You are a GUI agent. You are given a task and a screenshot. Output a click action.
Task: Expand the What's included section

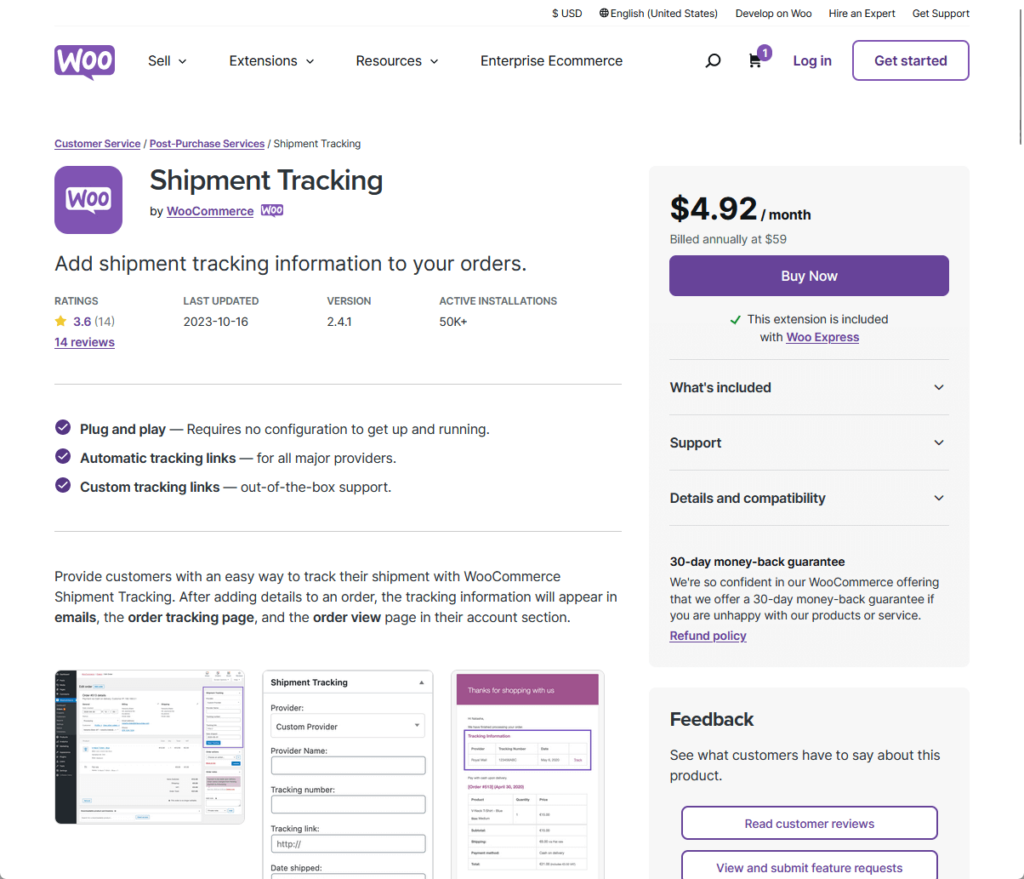coord(808,387)
